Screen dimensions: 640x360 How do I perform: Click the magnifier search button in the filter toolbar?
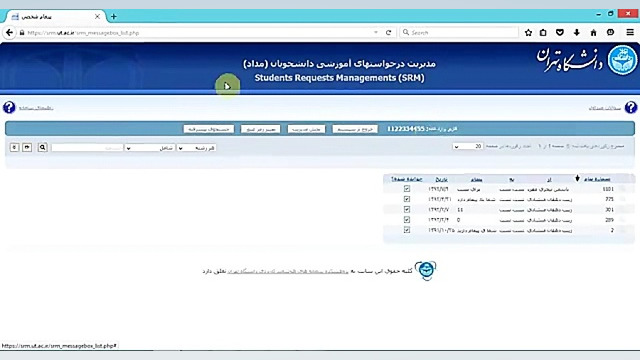tap(42, 147)
